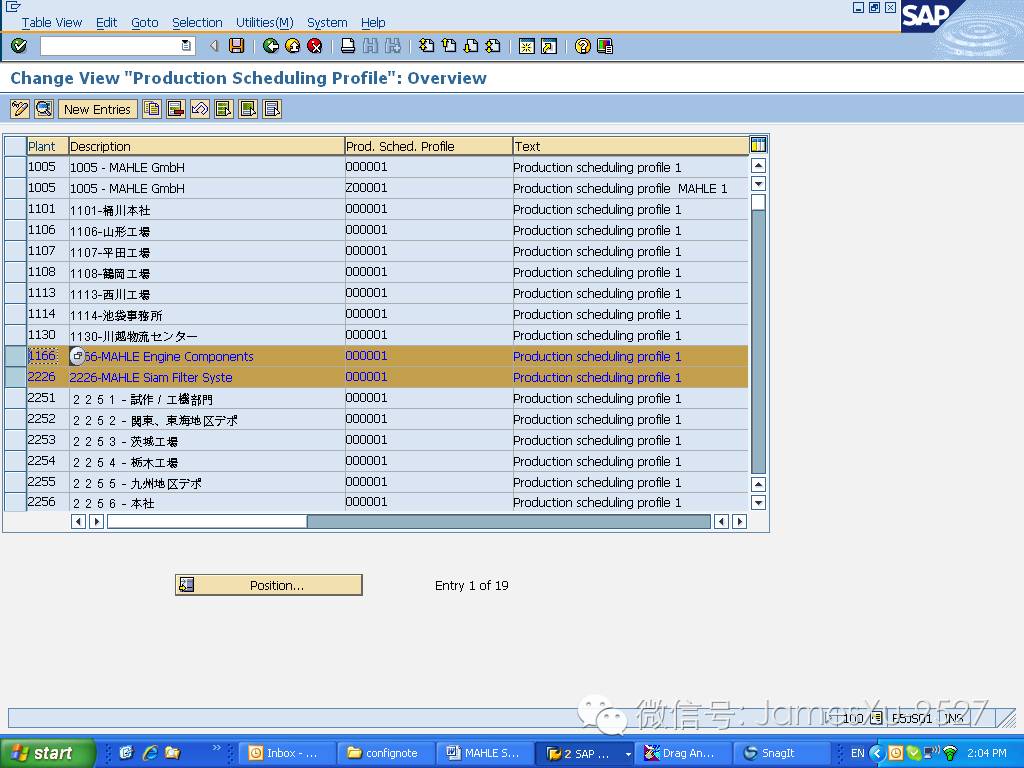Create a new session icon
1024x768 pixels.
pyautogui.click(x=526, y=46)
